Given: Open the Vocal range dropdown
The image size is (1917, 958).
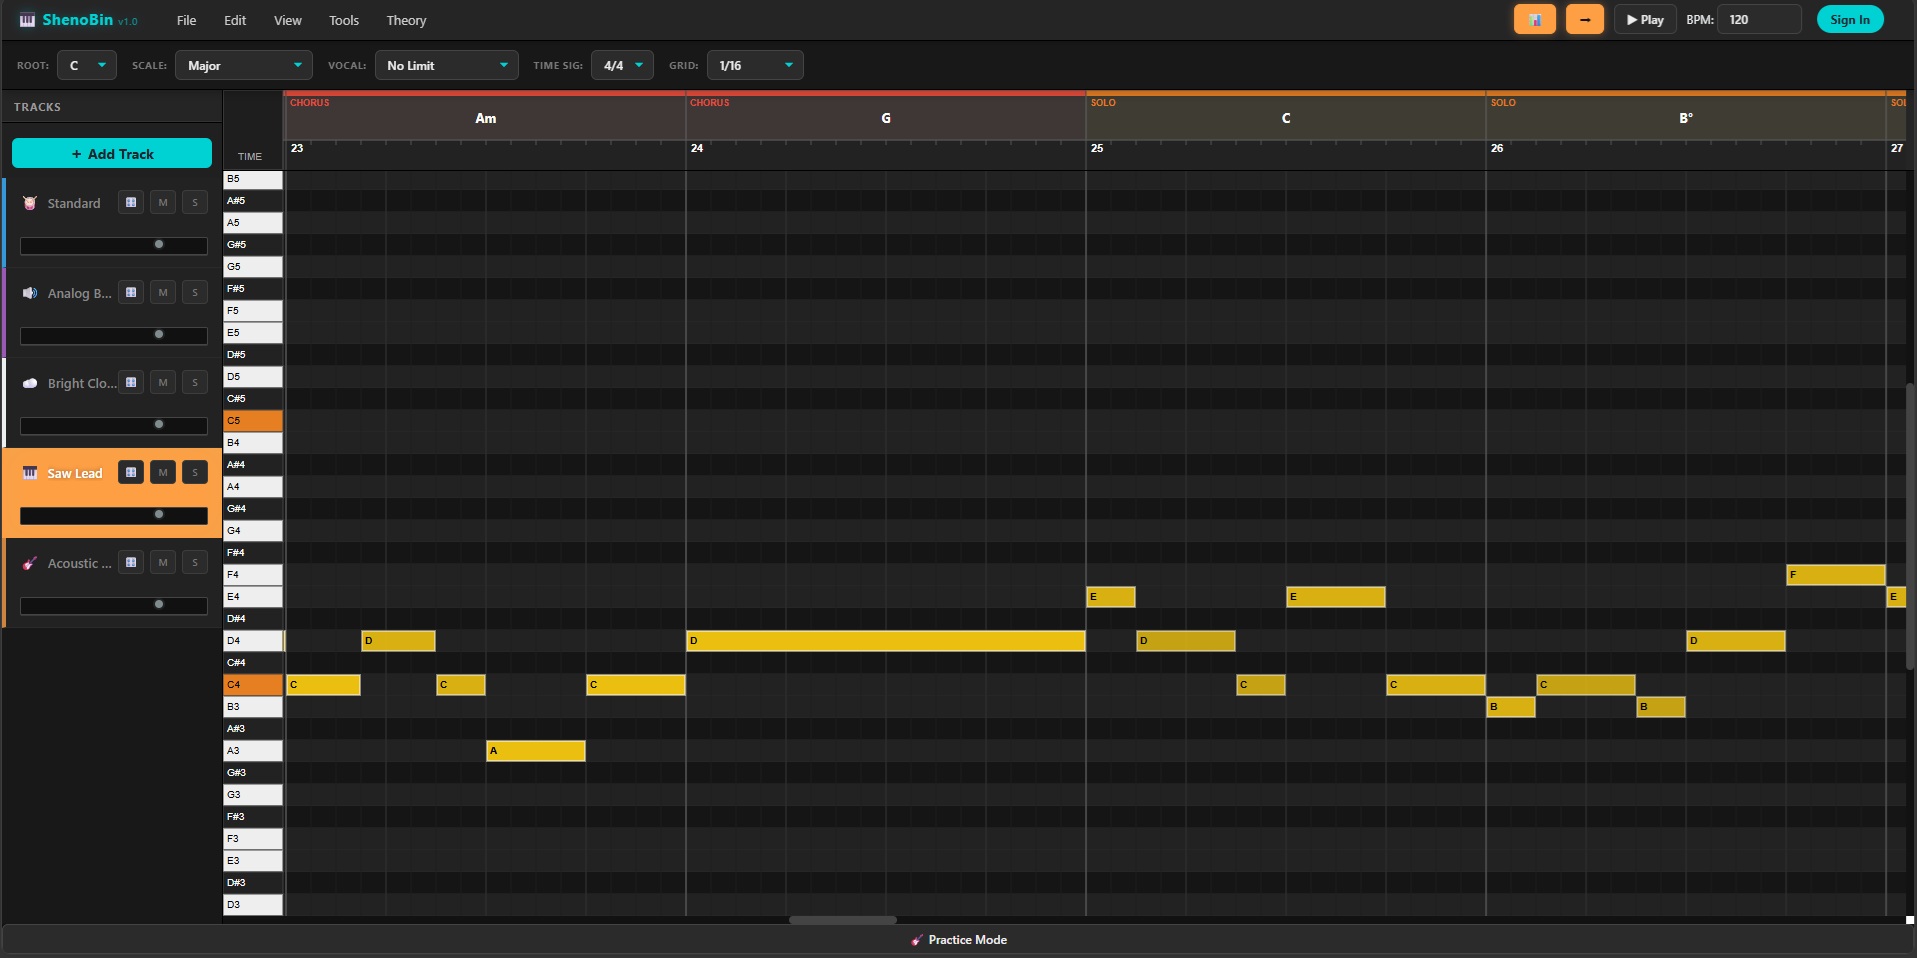Looking at the screenshot, I should [447, 65].
